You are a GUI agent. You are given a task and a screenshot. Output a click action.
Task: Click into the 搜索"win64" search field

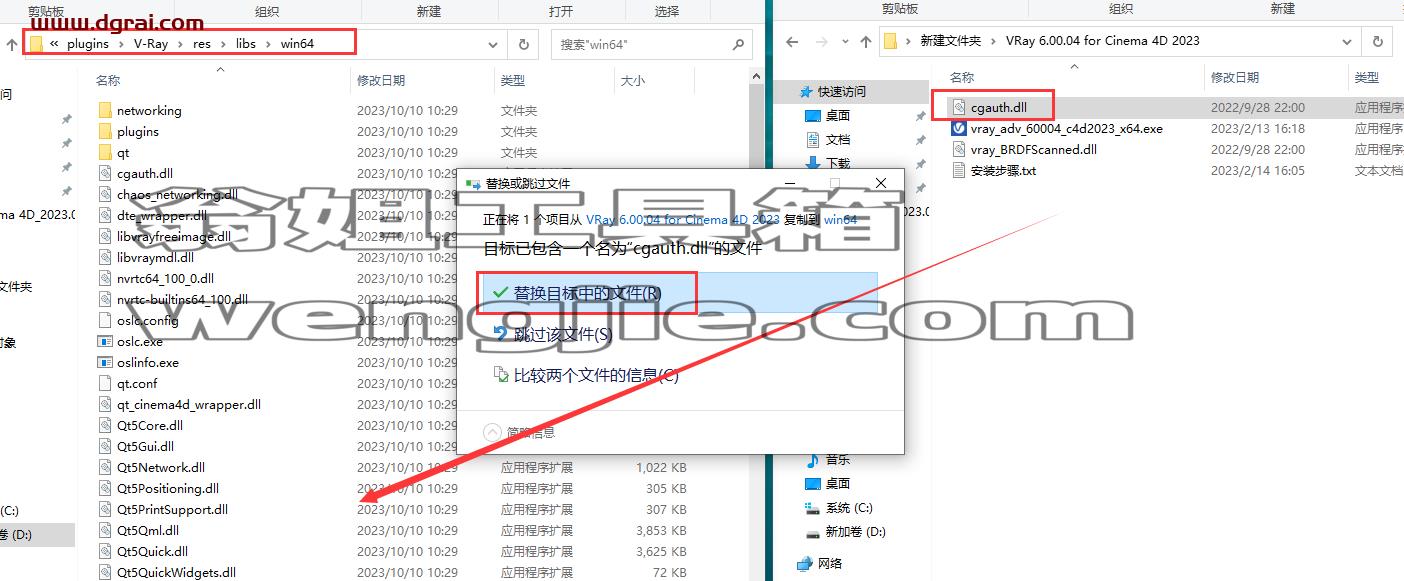(640, 44)
